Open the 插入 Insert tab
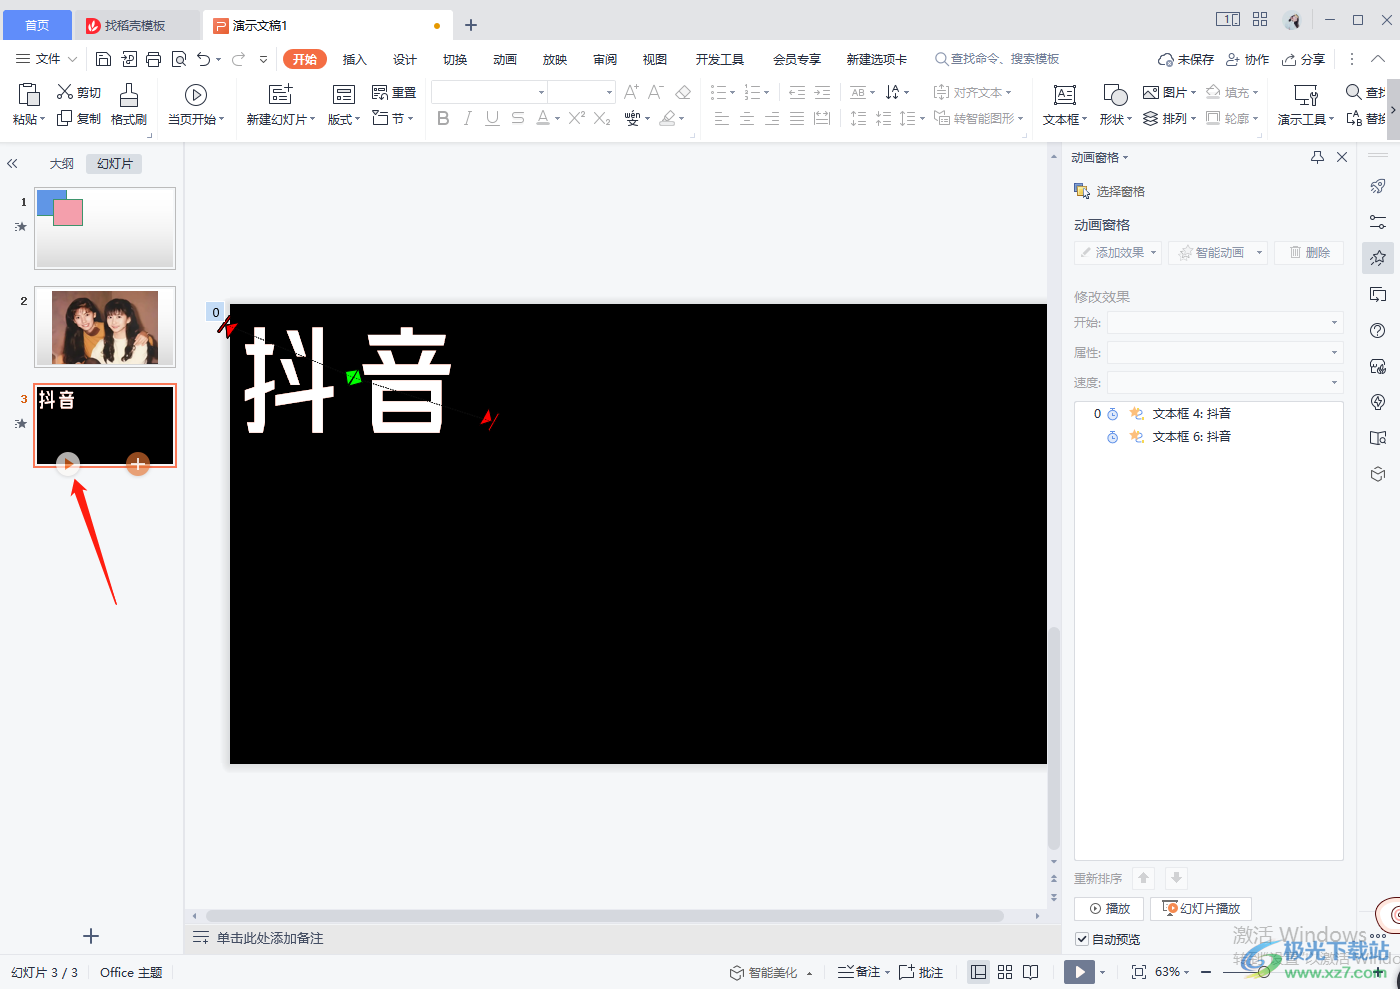1400x989 pixels. tap(355, 59)
